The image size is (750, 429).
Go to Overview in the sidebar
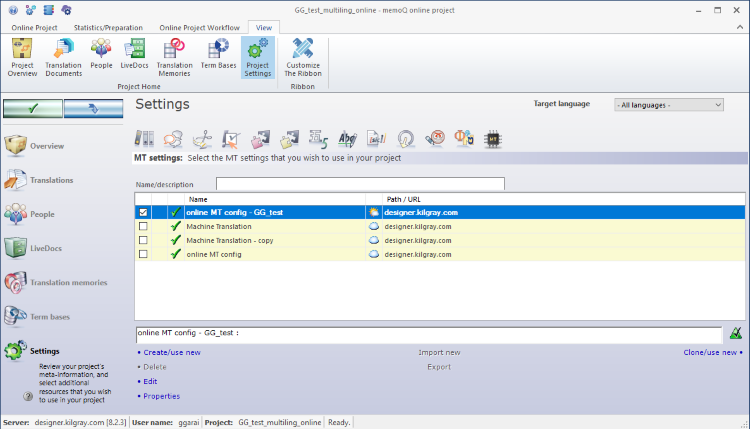pos(35,146)
